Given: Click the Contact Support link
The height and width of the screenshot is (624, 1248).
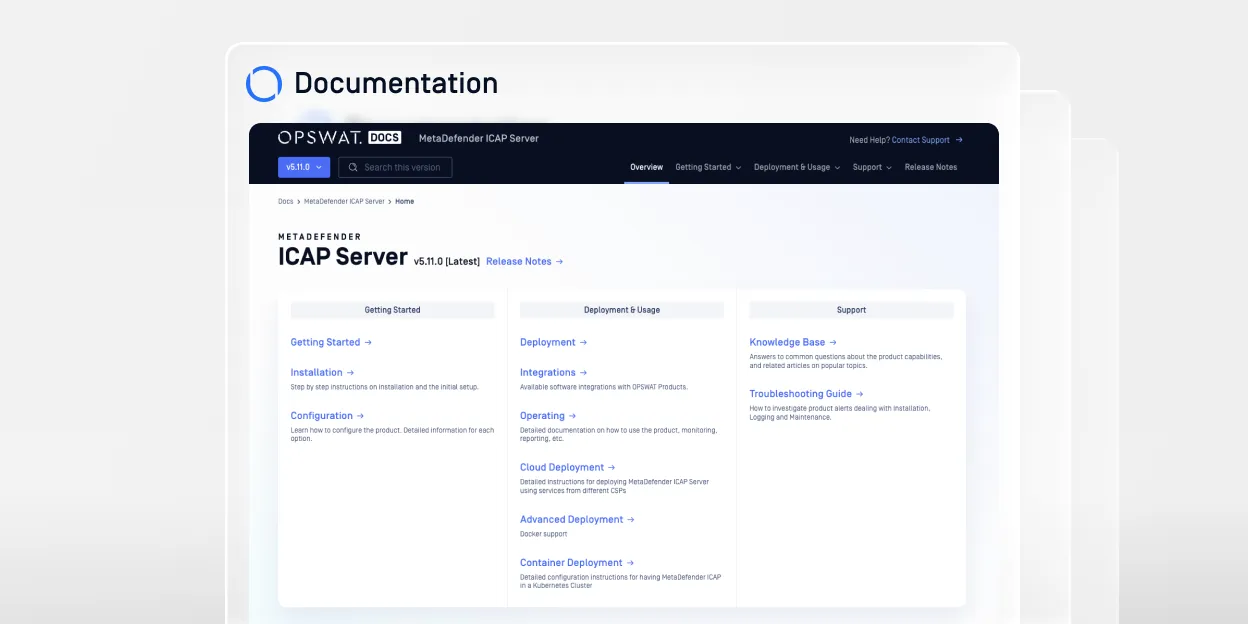Looking at the screenshot, I should click(x=927, y=140).
